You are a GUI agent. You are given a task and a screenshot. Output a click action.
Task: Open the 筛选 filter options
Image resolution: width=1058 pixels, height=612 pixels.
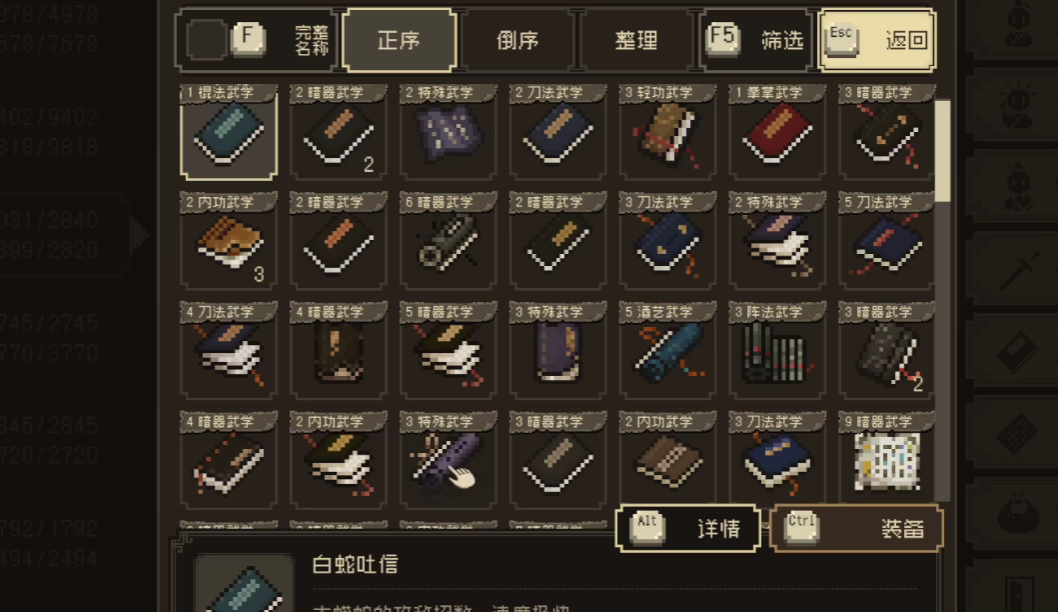(755, 40)
